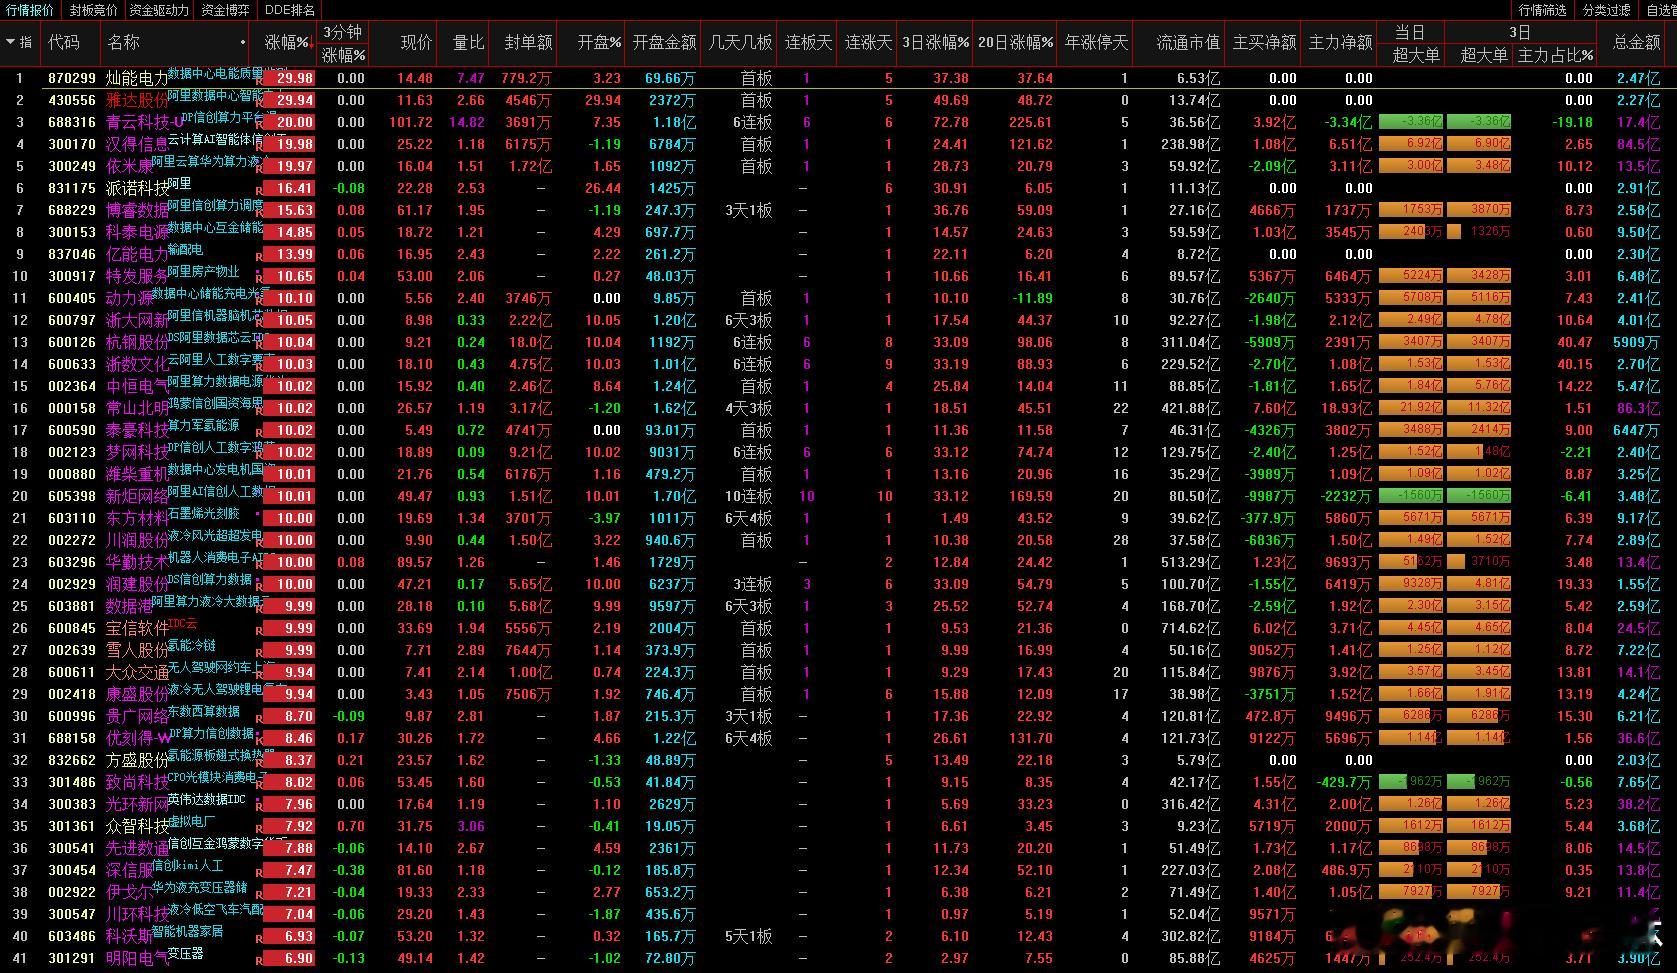Click 新炬网络 stock name
This screenshot has height=973, width=1677.
click(x=137, y=496)
